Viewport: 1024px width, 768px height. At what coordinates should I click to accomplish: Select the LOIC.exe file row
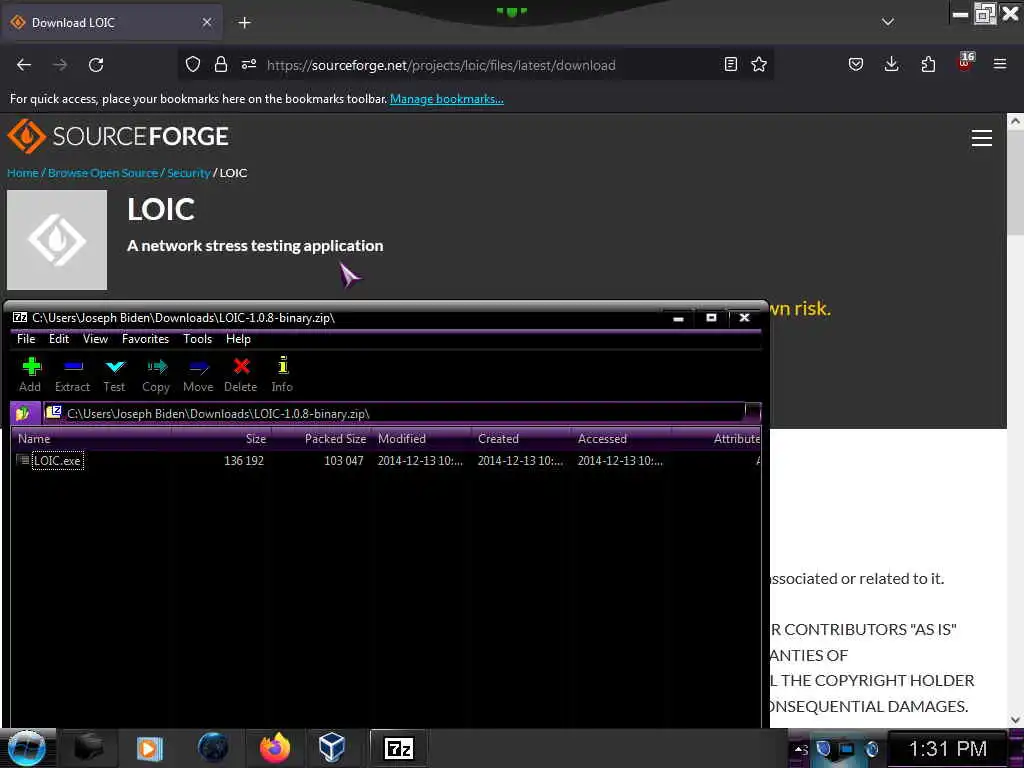(x=385, y=460)
